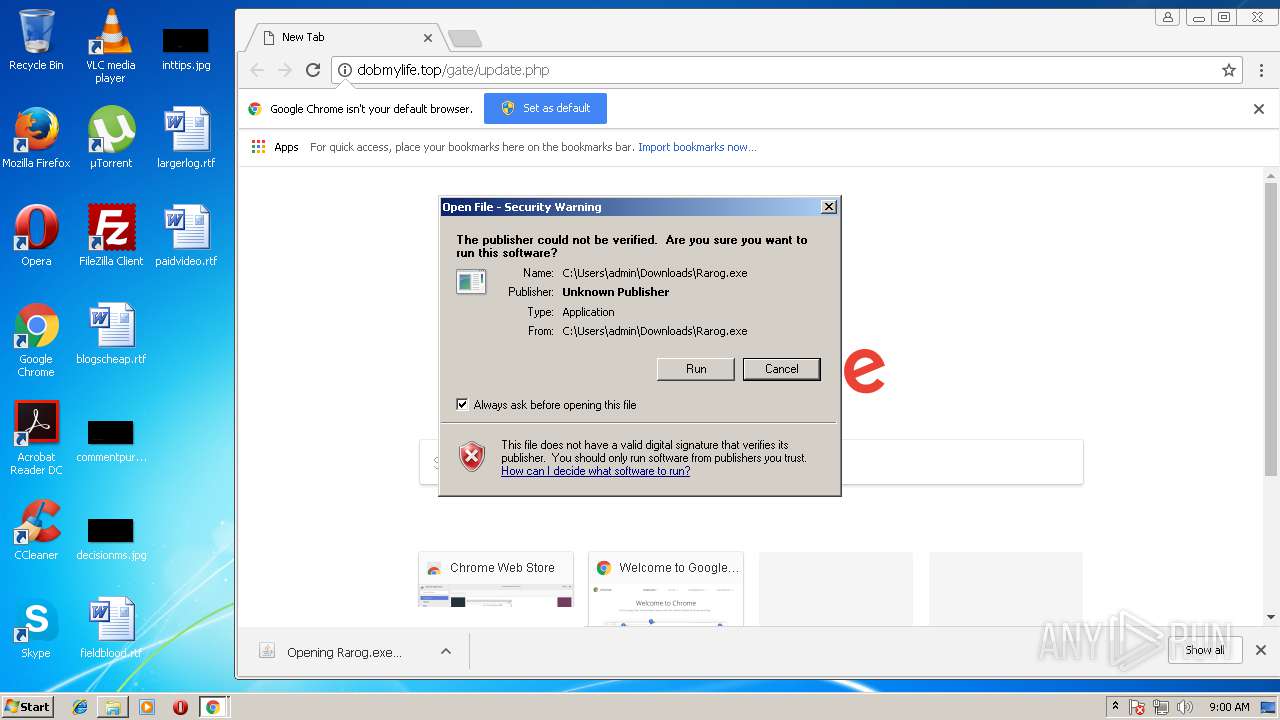Select paidvideo.rtf document icon
1280x720 pixels.
tap(186, 236)
